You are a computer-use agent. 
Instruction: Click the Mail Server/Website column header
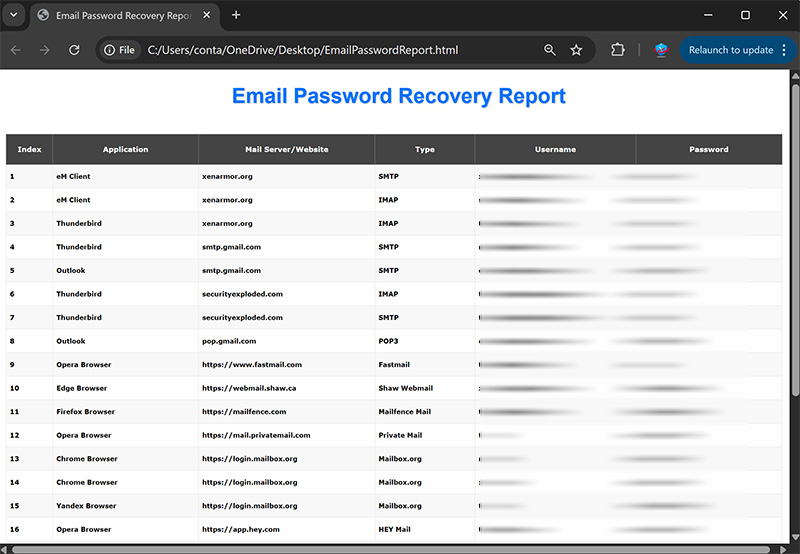point(287,149)
